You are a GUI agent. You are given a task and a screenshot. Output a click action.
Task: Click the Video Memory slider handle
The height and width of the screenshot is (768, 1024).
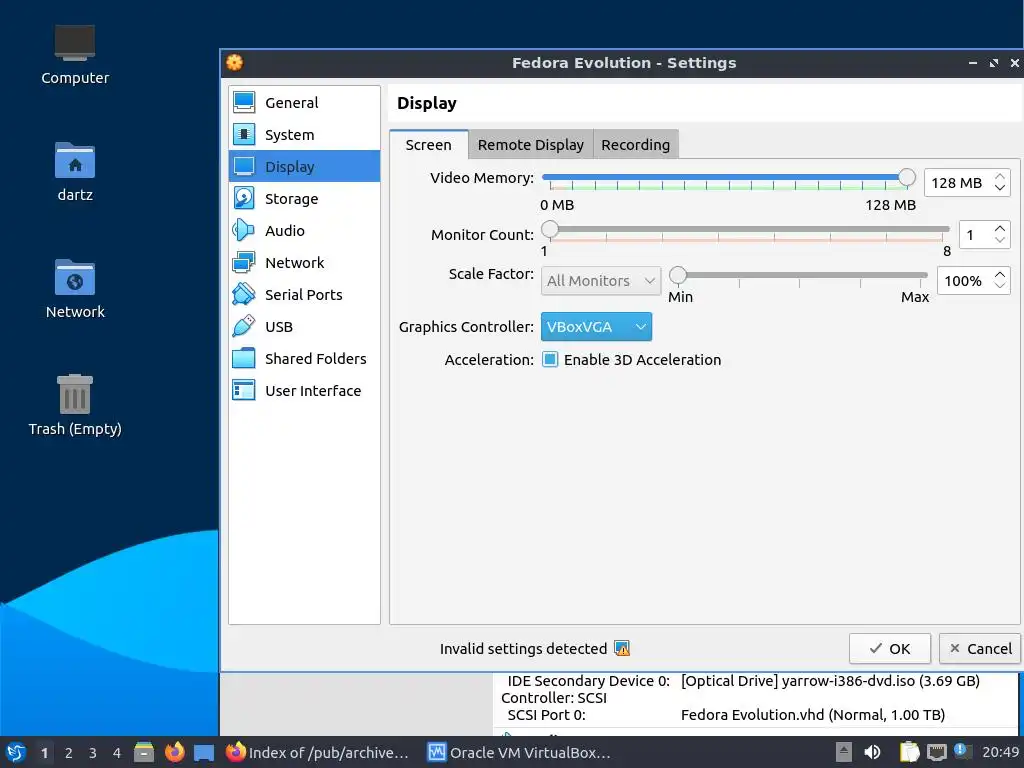click(x=906, y=177)
